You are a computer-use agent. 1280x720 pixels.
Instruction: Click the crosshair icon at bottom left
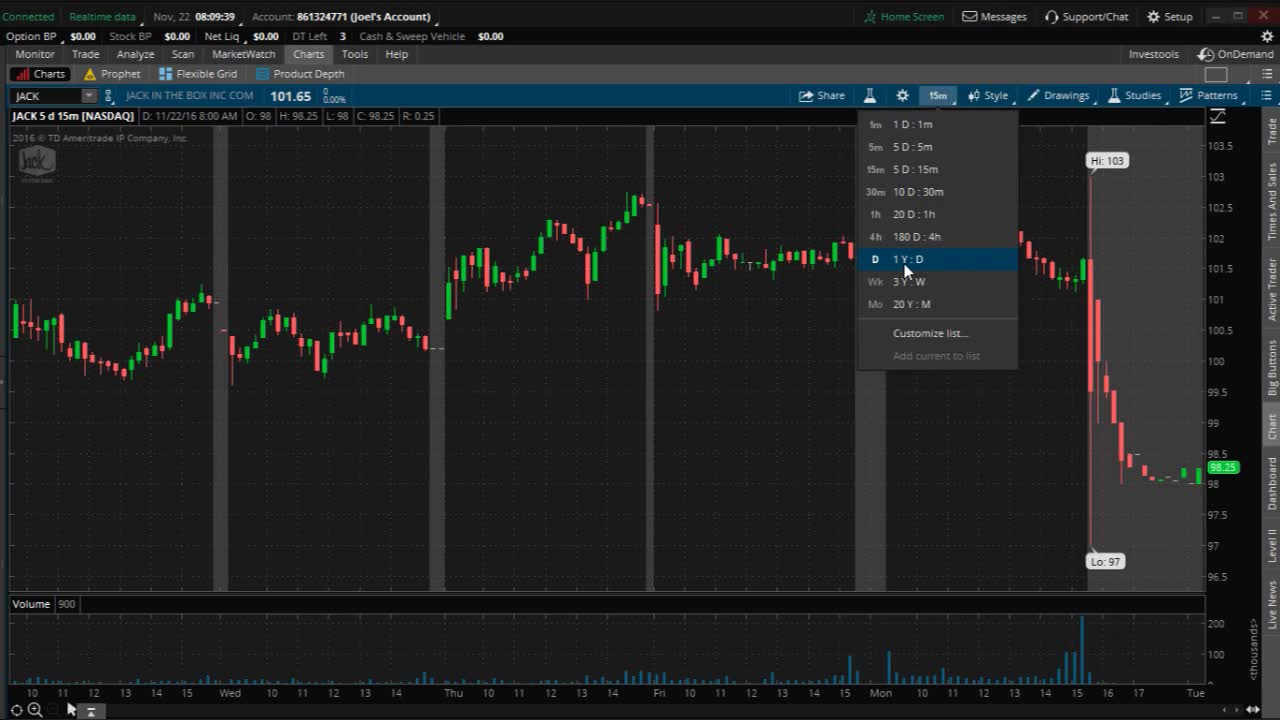click(16, 710)
